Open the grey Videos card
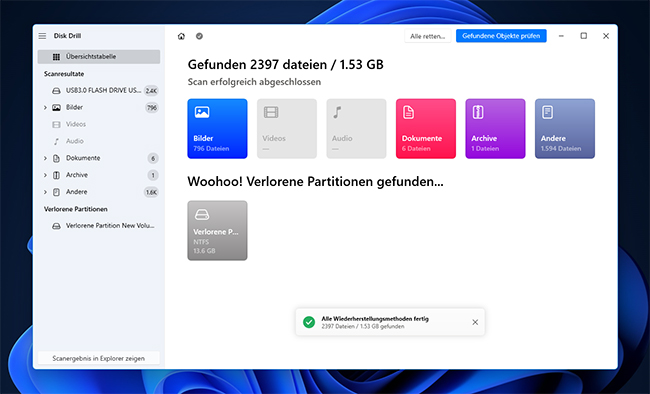This screenshot has width=650, height=394. coord(287,129)
